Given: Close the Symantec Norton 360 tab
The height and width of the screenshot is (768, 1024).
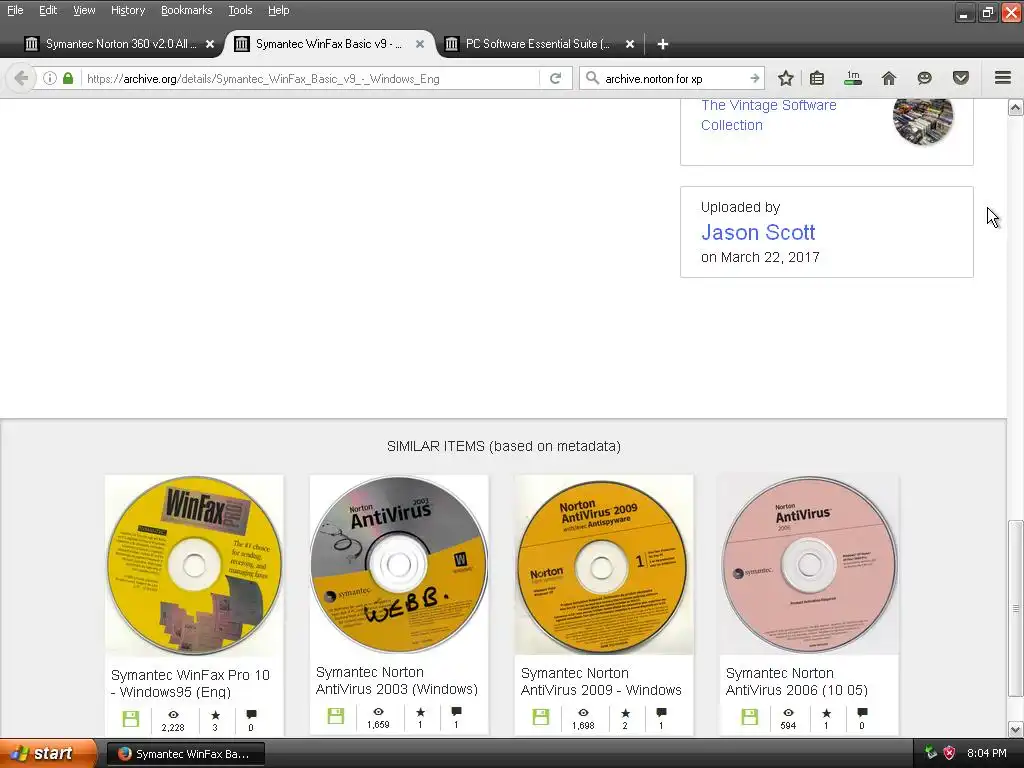Looking at the screenshot, I should coord(210,44).
